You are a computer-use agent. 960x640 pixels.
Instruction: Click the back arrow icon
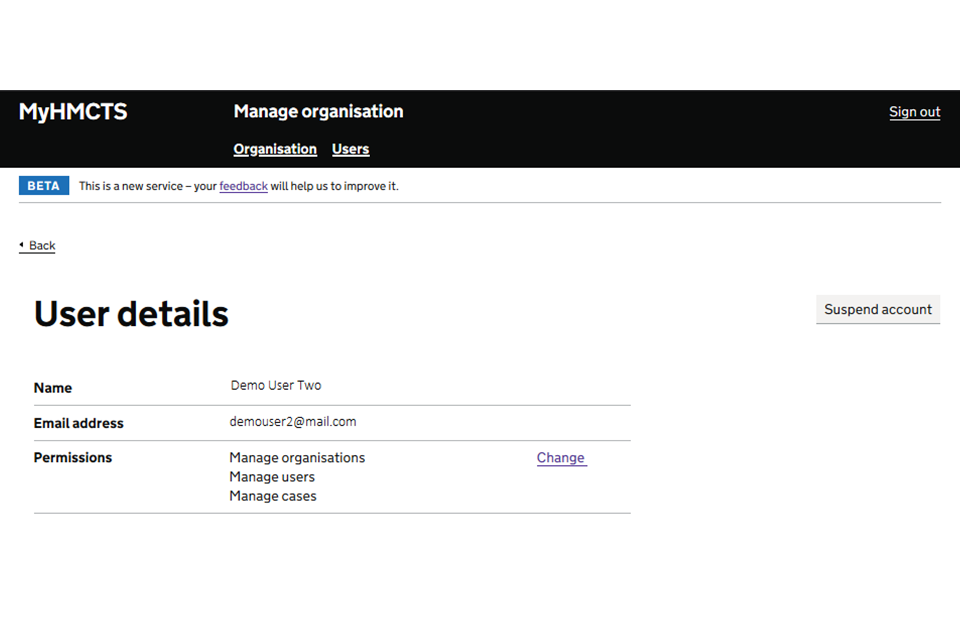click(x=23, y=245)
